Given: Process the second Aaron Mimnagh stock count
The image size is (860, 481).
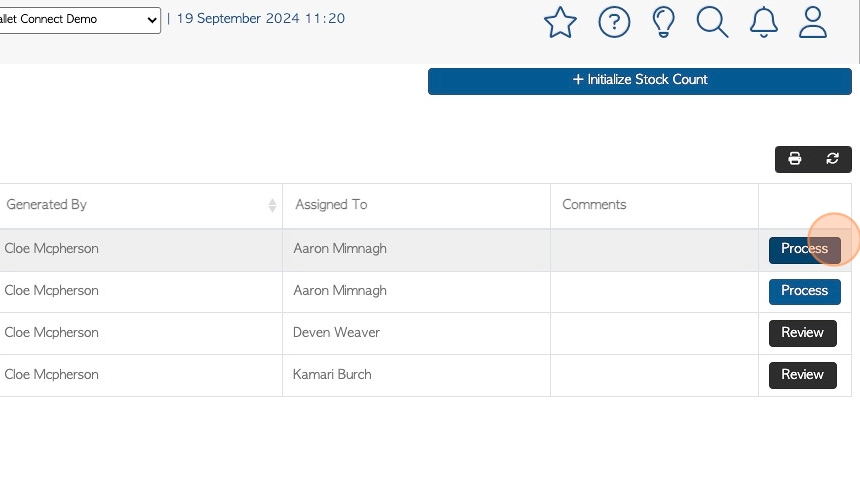Looking at the screenshot, I should [x=804, y=292].
